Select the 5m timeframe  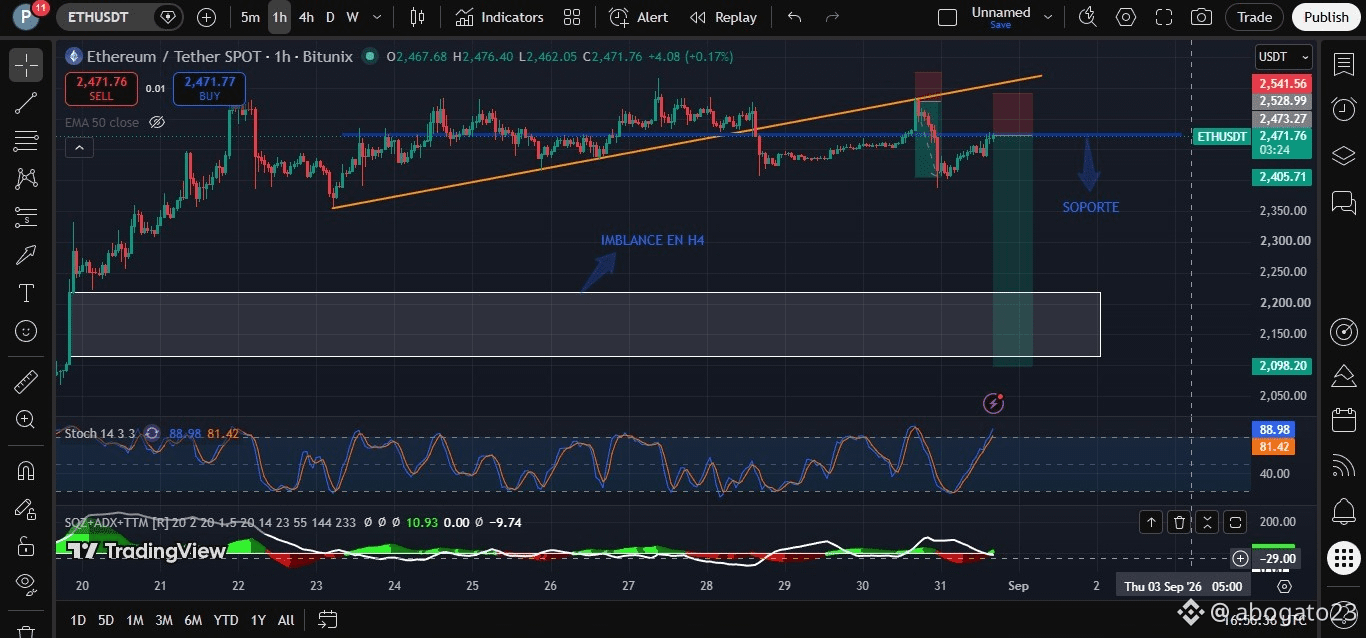click(x=250, y=17)
